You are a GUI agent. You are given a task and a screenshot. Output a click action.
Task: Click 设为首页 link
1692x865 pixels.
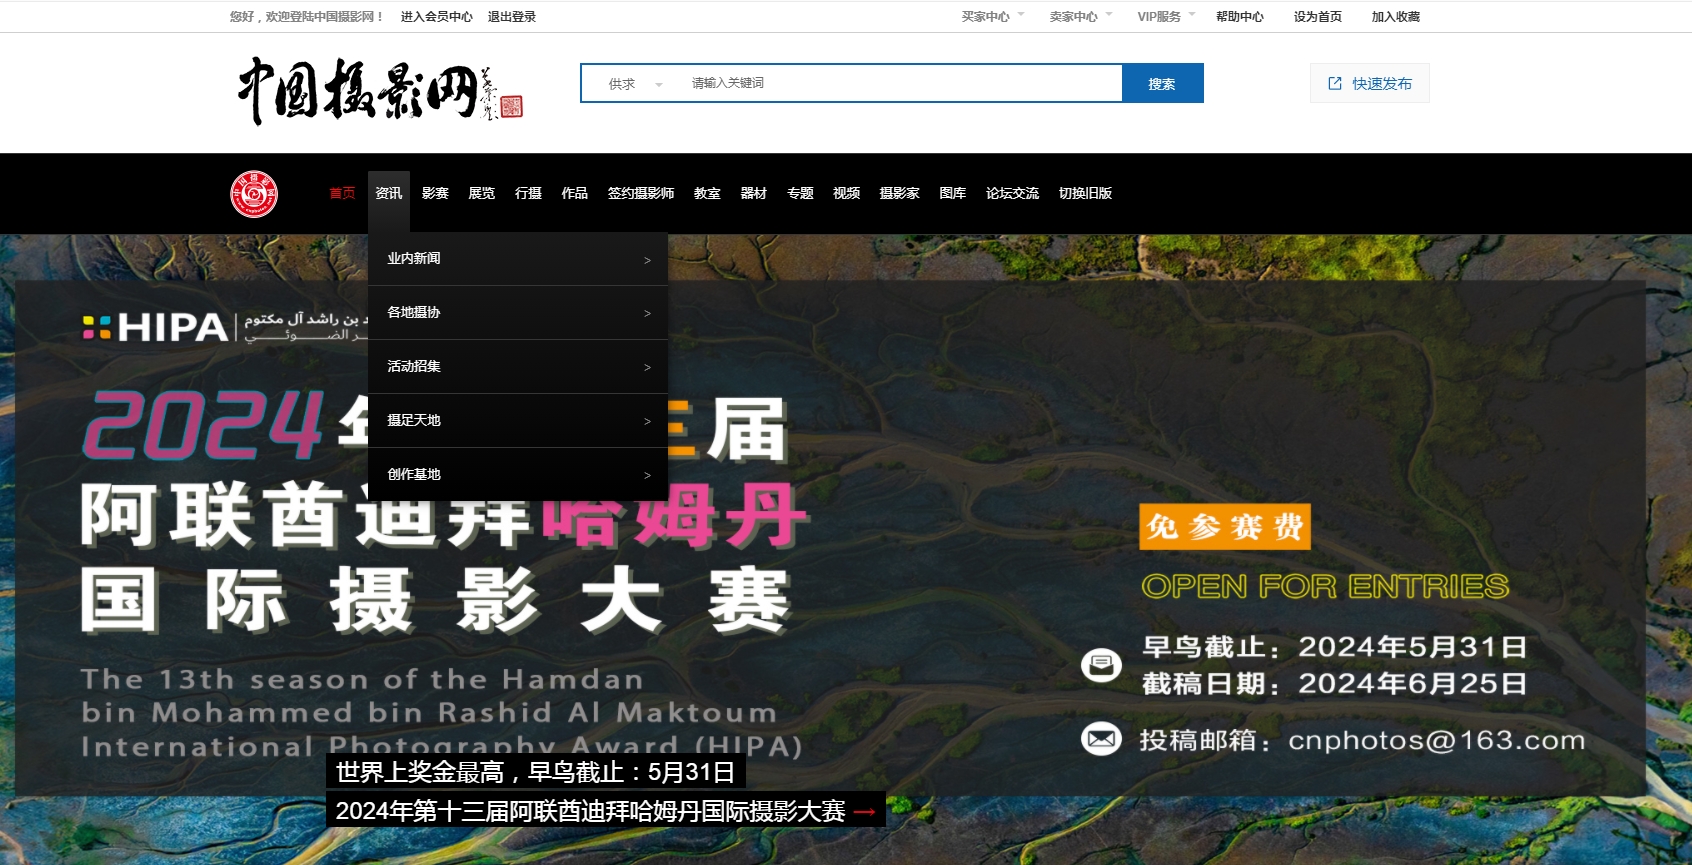click(x=1318, y=17)
